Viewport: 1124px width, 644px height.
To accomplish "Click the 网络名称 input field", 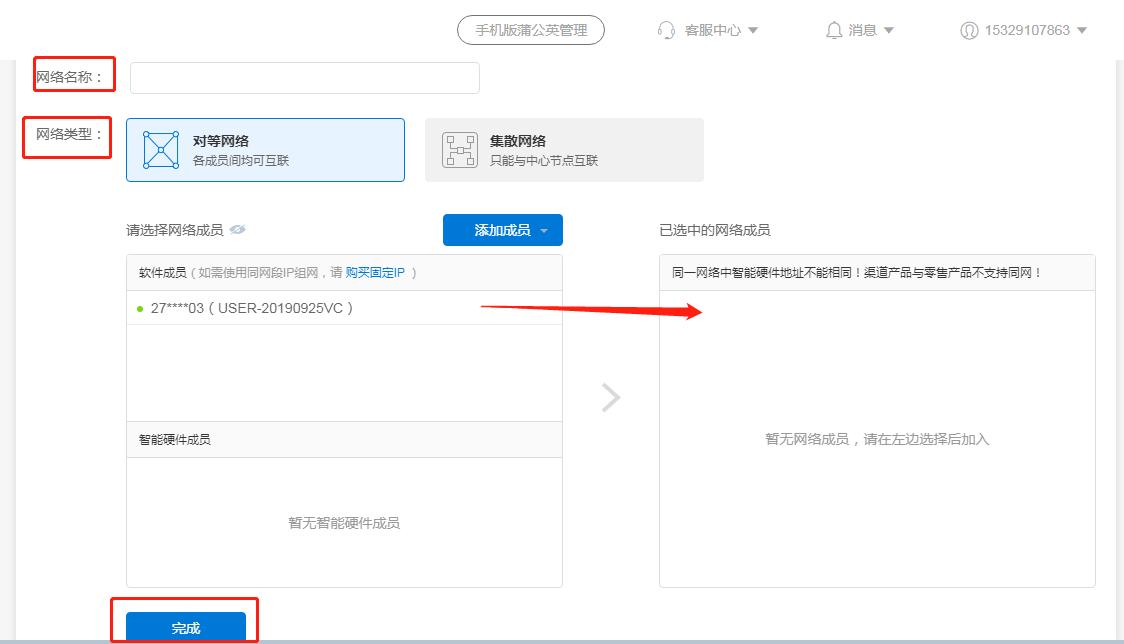I will (x=304, y=77).
